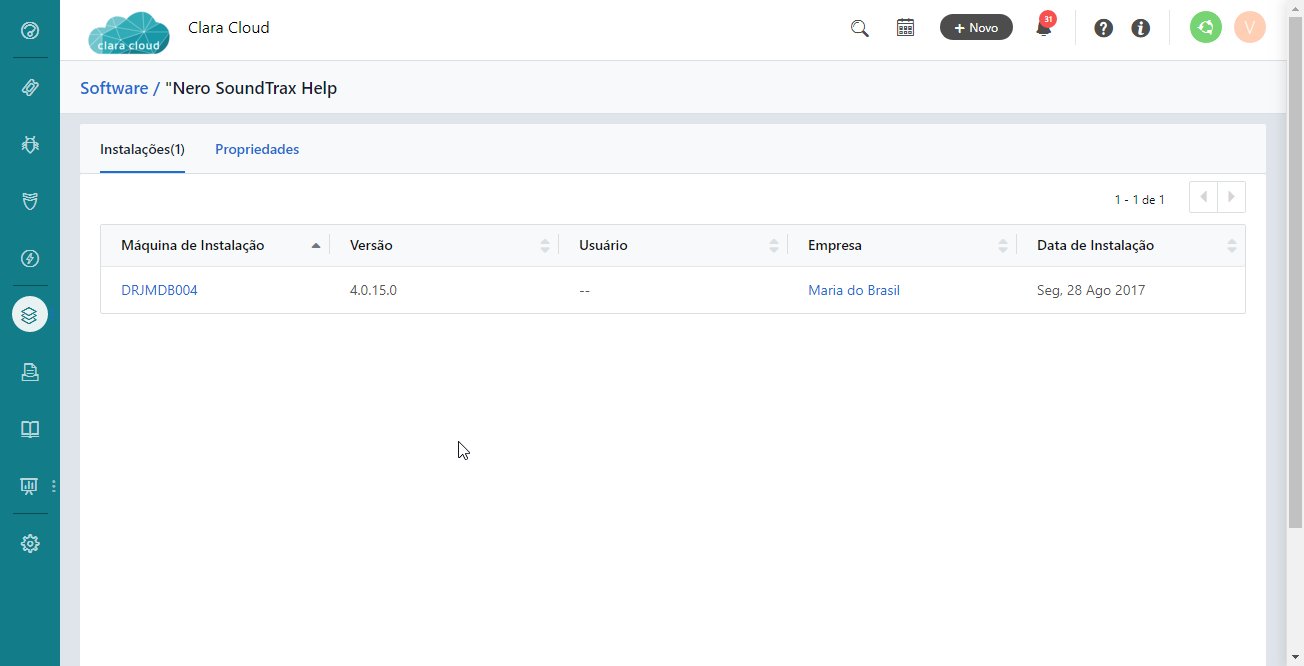
Task: Open the calendar icon in header
Action: 905,28
